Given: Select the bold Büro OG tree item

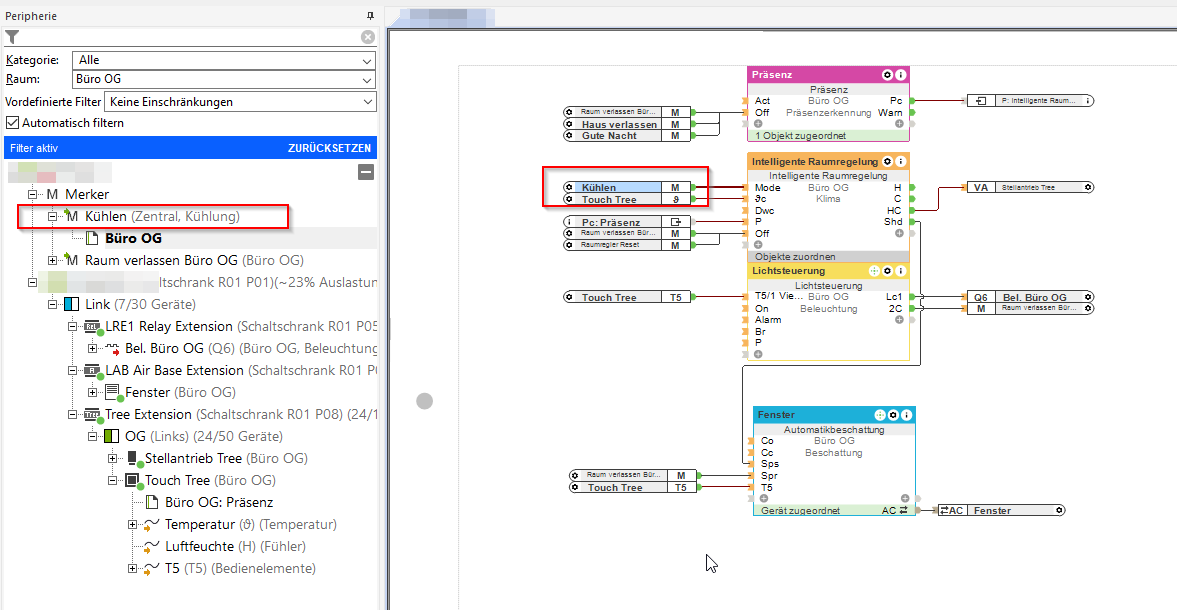Looking at the screenshot, I should [x=133, y=239].
